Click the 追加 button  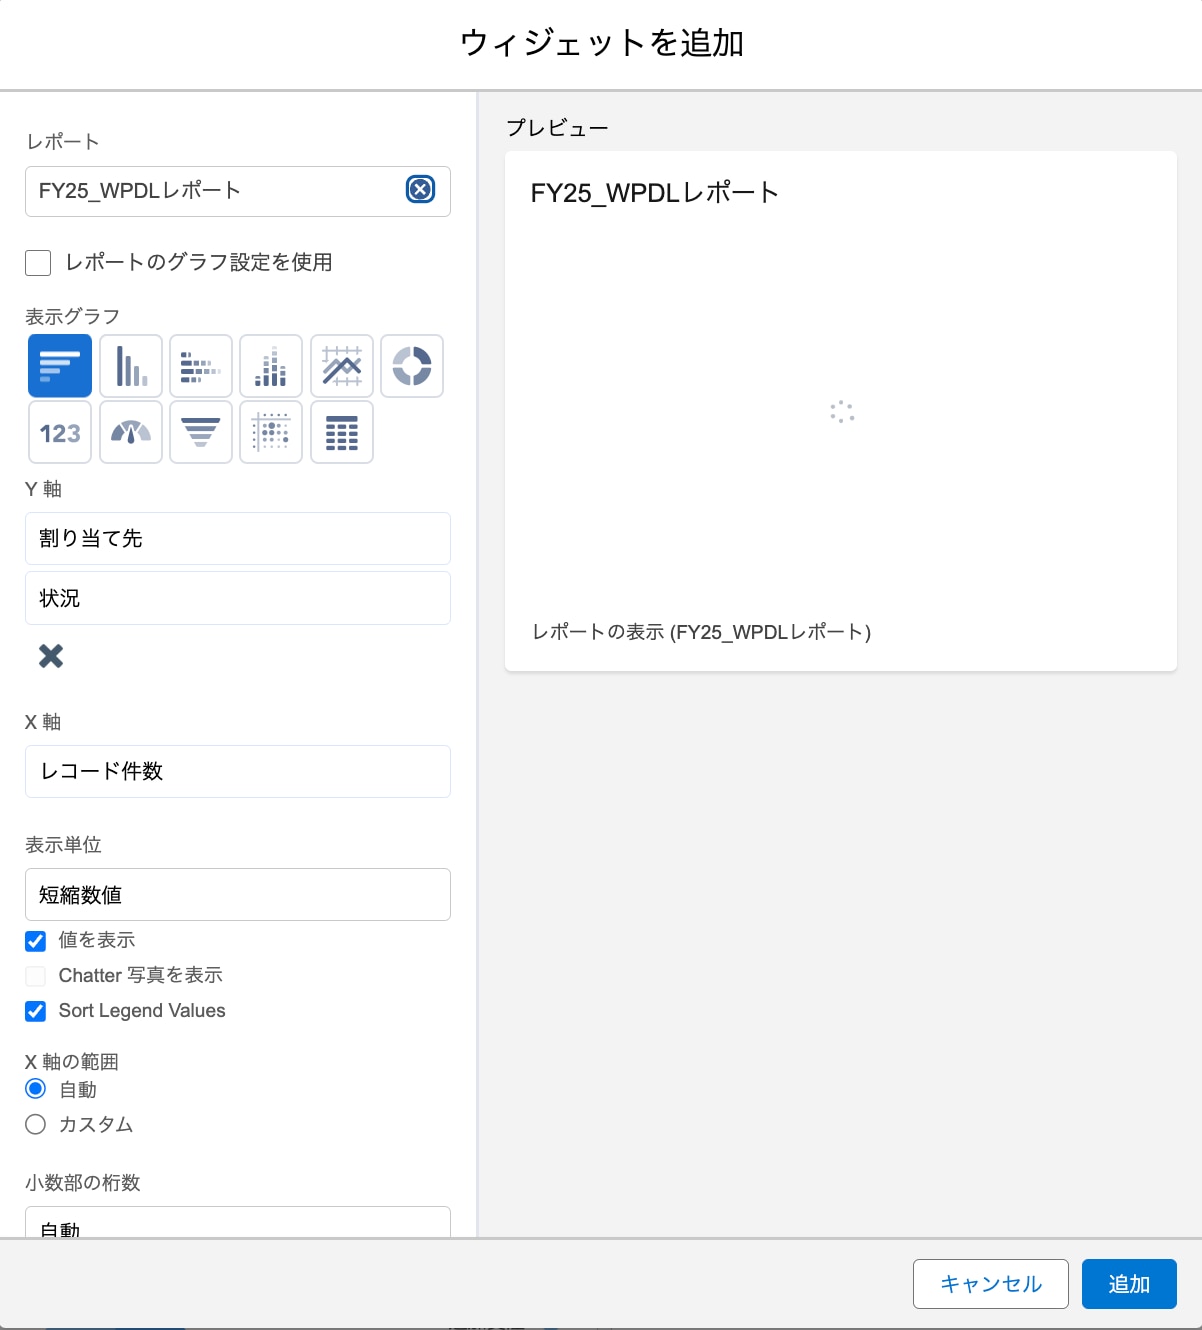point(1129,1284)
